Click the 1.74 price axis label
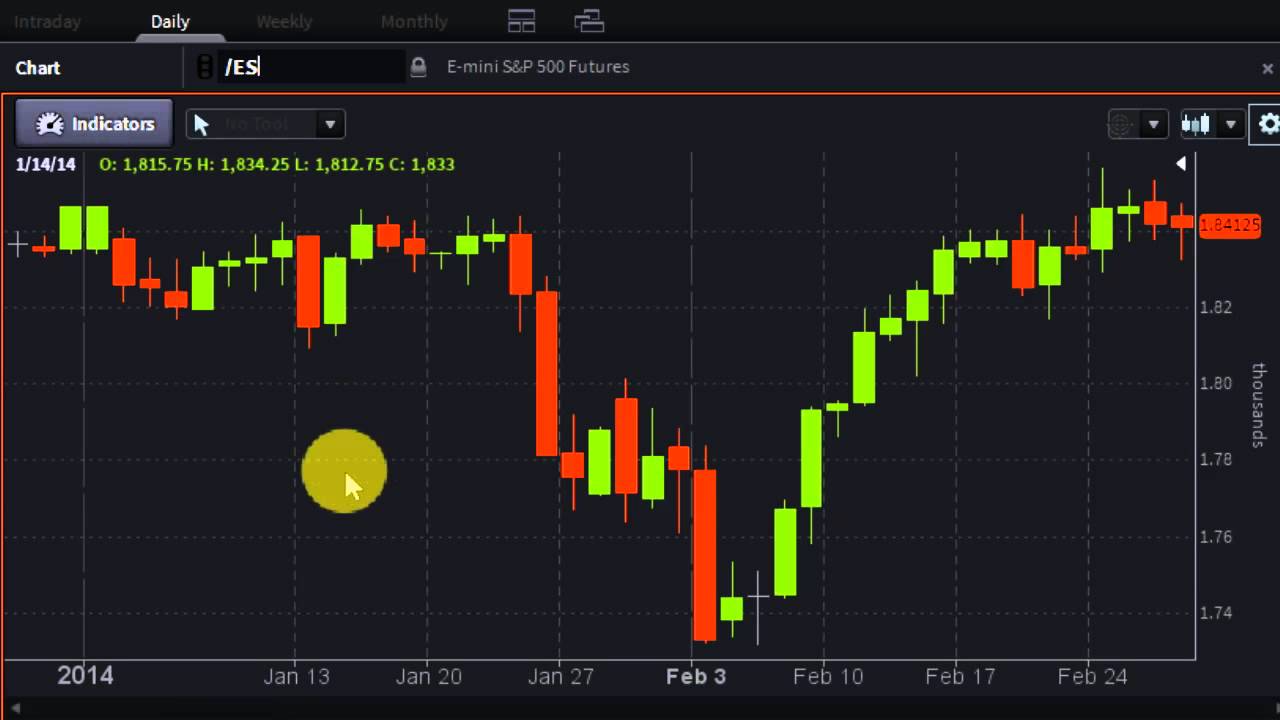Viewport: 1280px width, 720px height. coord(1216,613)
